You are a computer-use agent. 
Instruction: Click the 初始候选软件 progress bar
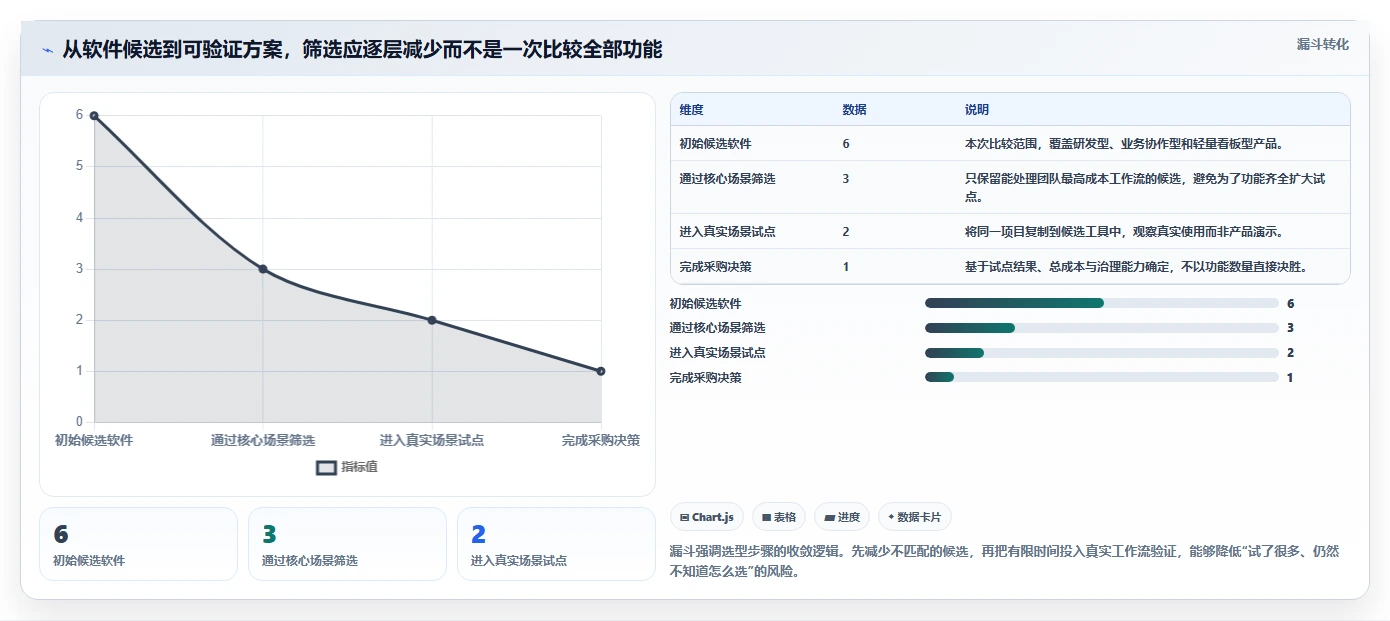tap(1102, 303)
